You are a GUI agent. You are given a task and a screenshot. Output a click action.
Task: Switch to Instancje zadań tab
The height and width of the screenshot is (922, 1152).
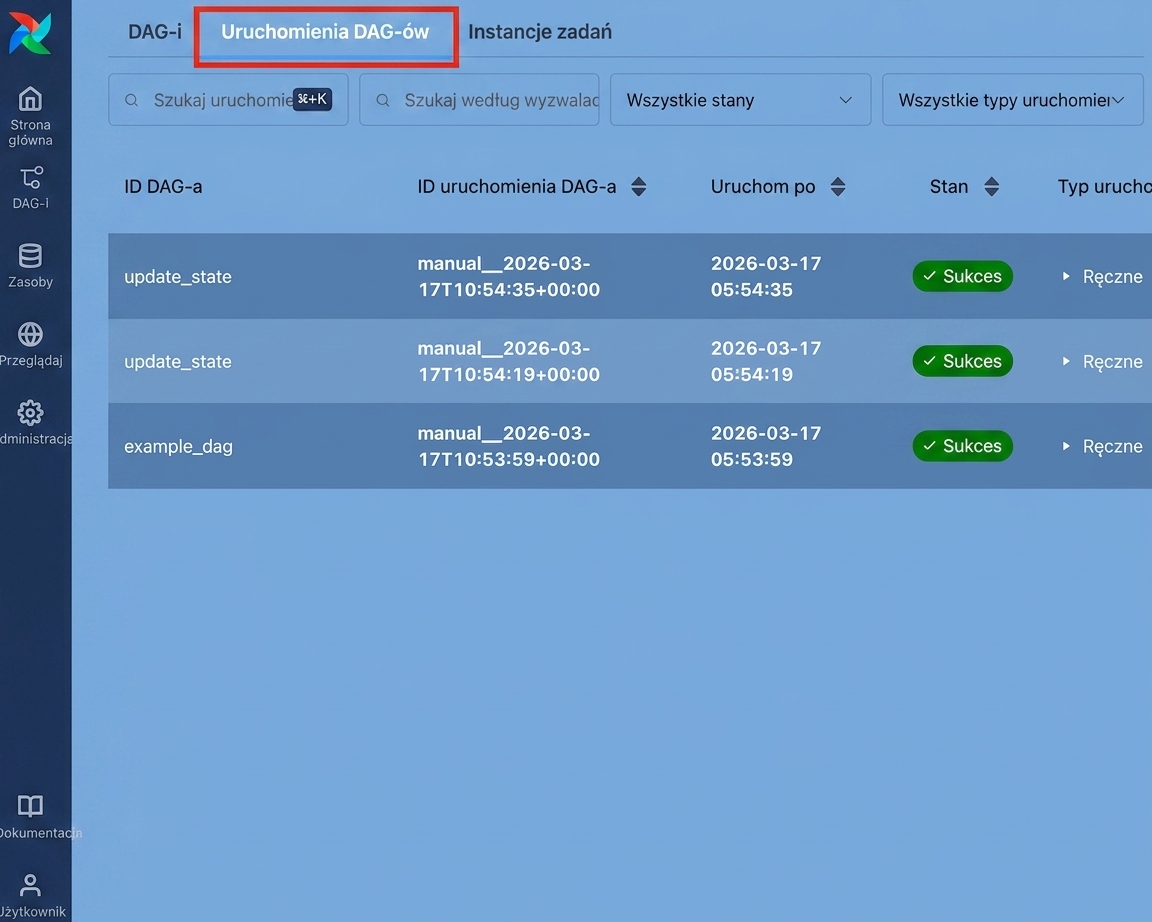(540, 32)
